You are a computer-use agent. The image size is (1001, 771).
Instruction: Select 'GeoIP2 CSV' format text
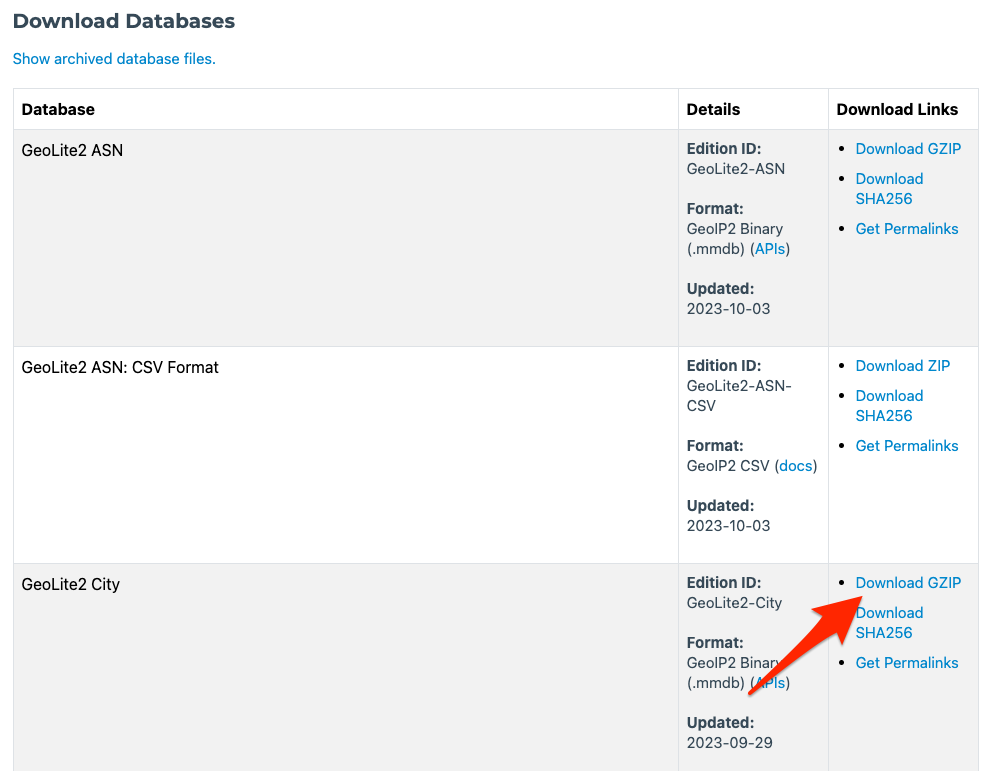click(728, 466)
